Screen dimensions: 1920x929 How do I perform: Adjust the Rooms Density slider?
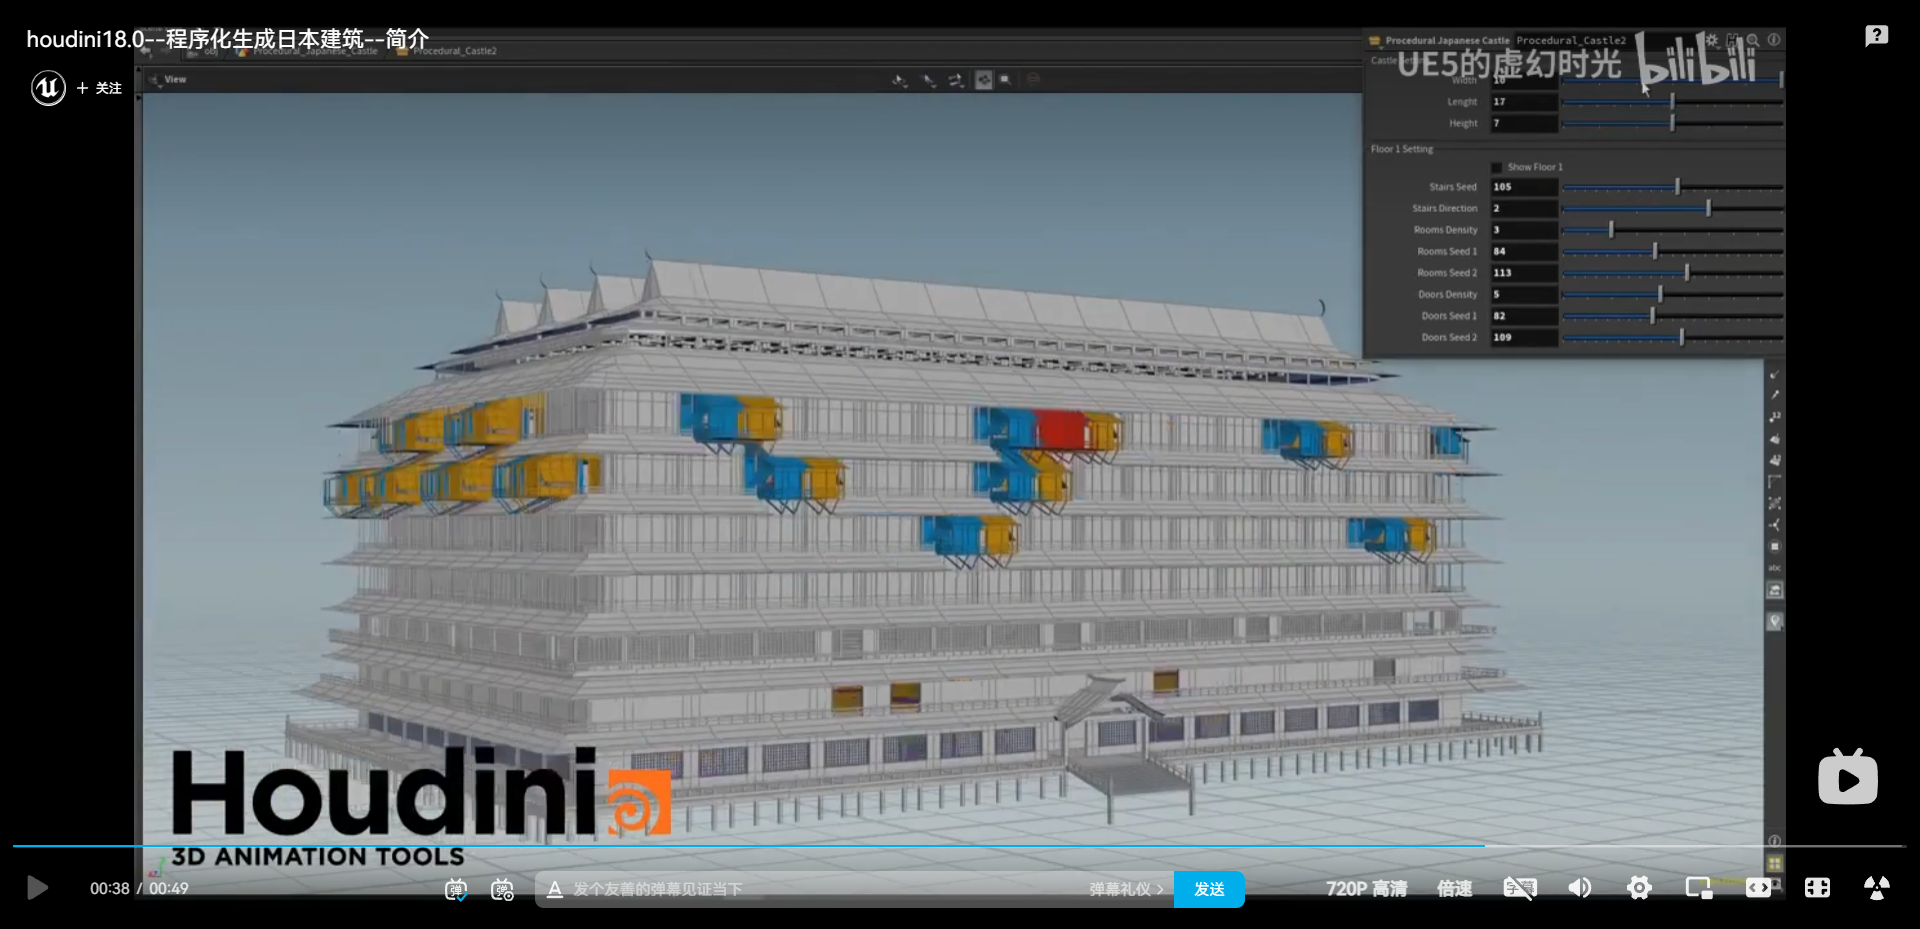(1672, 230)
